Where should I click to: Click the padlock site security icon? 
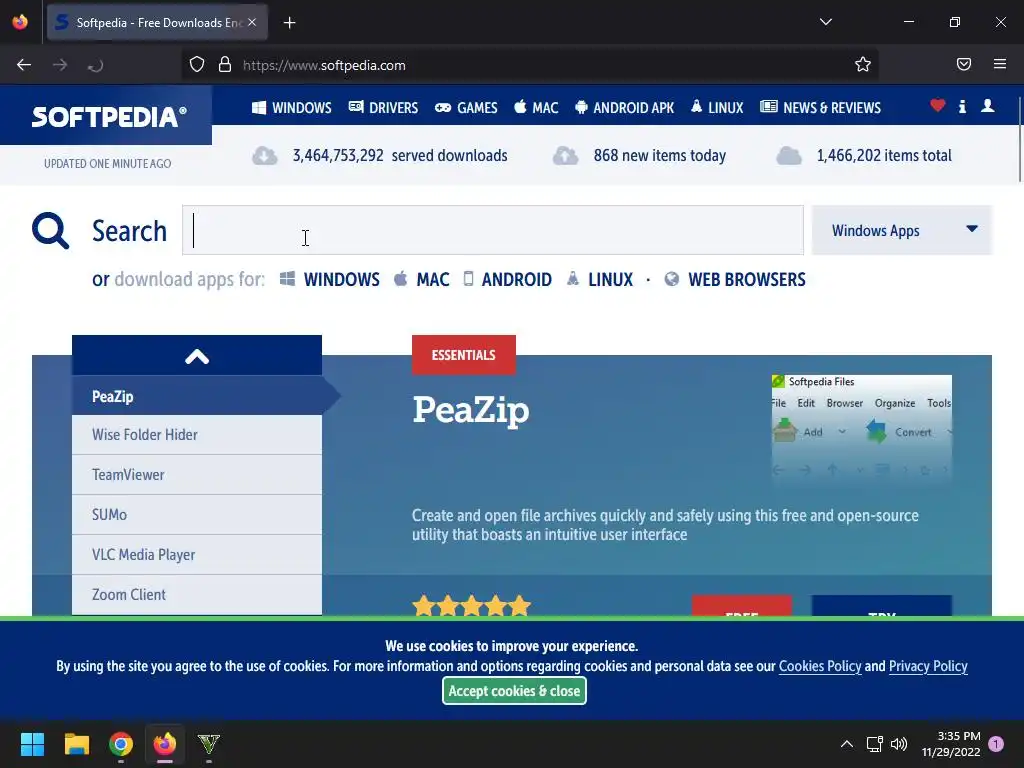225,65
